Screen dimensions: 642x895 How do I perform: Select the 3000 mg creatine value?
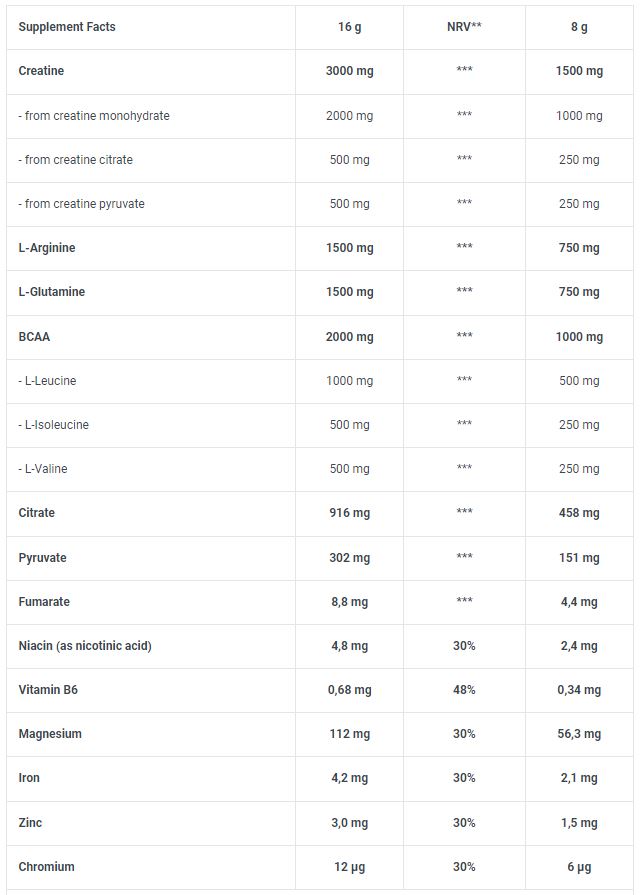349,71
